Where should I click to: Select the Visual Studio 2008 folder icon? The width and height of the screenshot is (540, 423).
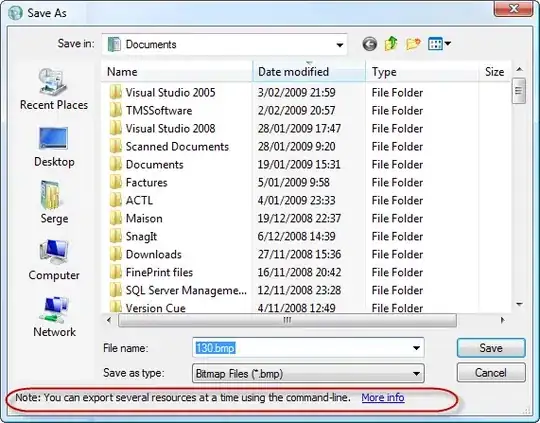tap(115, 128)
